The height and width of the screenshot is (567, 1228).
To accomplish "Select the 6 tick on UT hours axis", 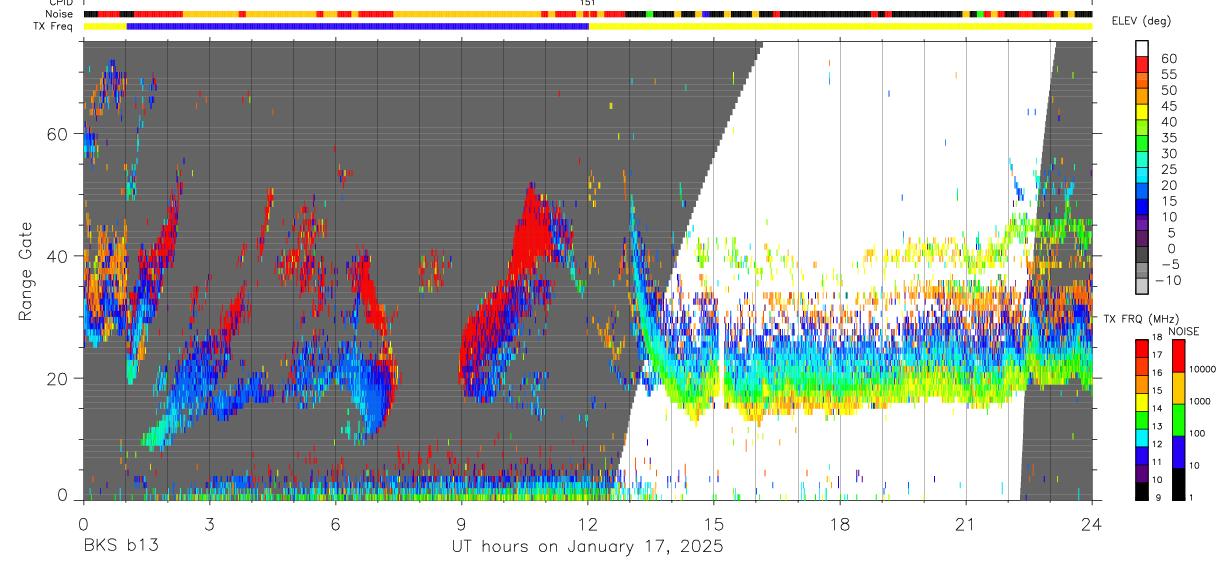I will [335, 524].
